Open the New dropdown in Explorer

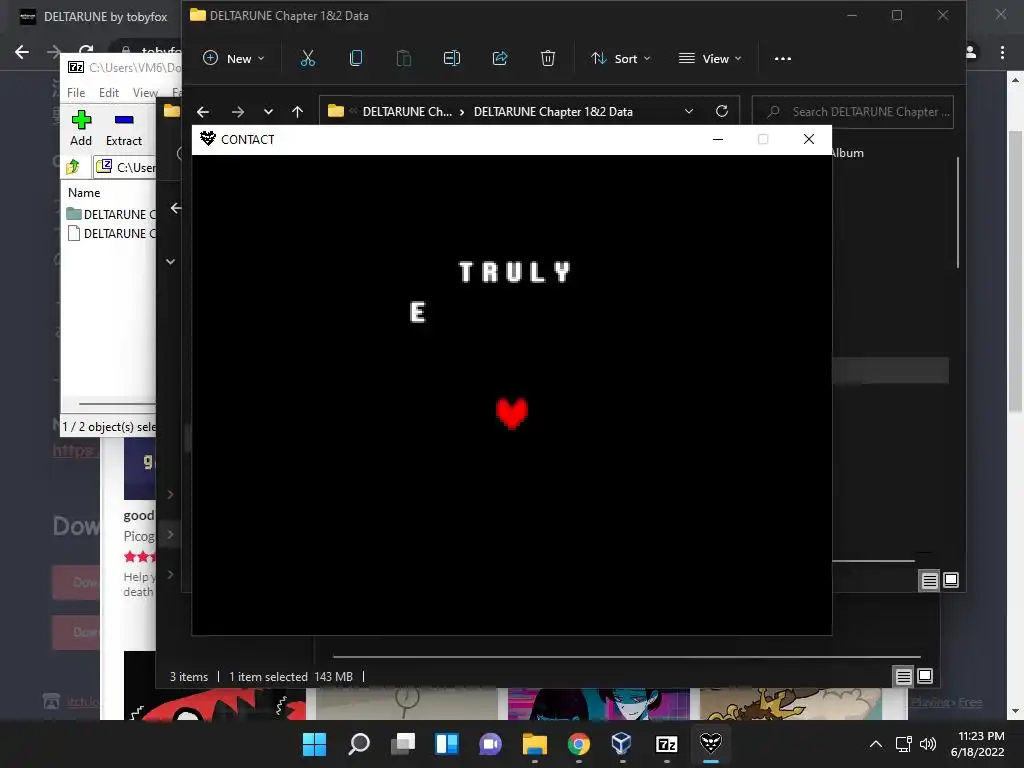coord(234,58)
